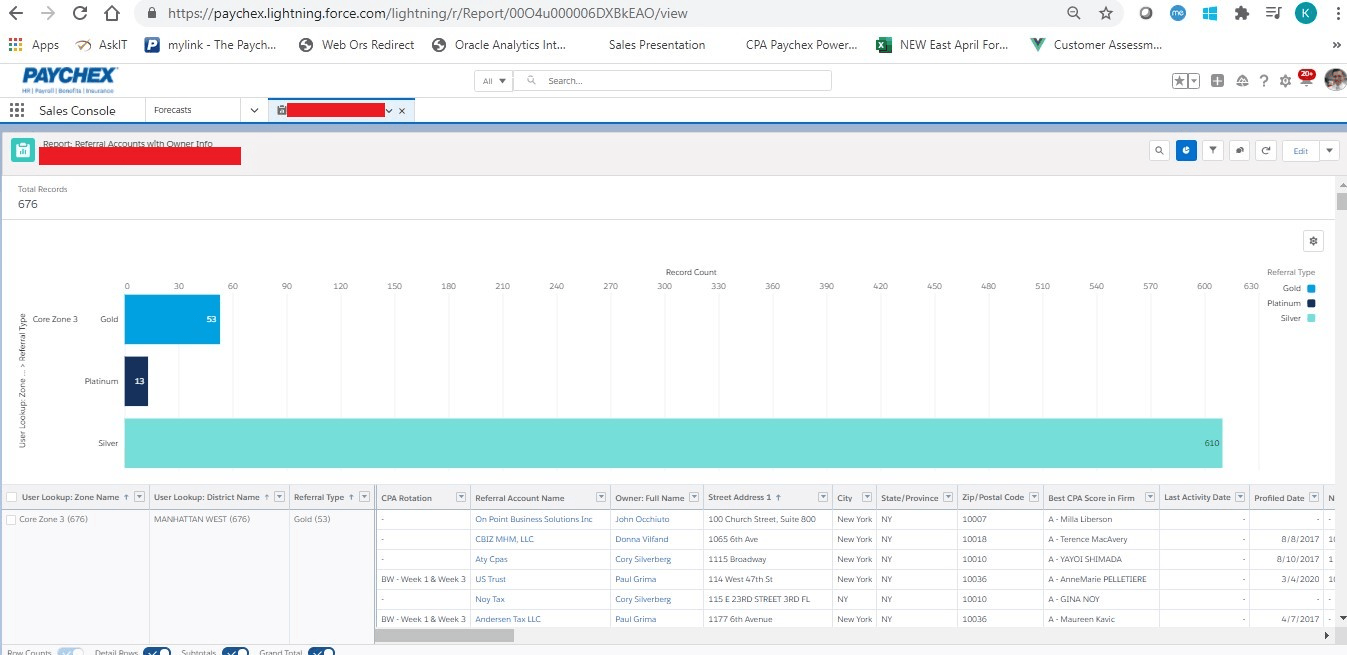This screenshot has width=1347, height=655.
Task: Toggle the Row Counts switch
Action: pyautogui.click(x=70, y=653)
